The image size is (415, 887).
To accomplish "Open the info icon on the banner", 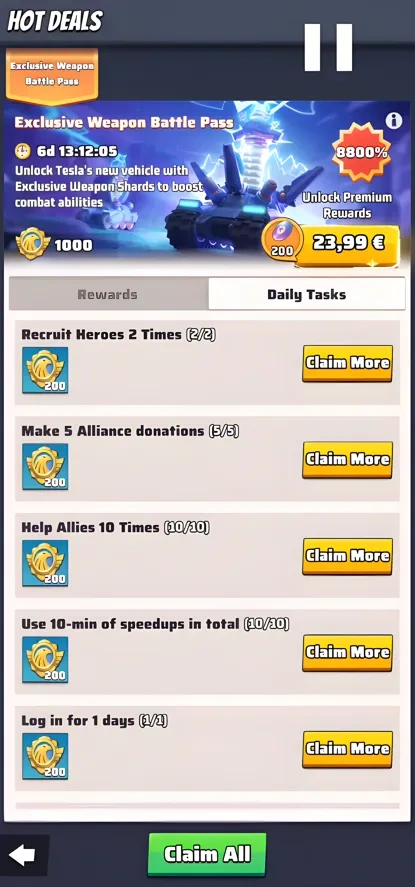I will pos(394,120).
